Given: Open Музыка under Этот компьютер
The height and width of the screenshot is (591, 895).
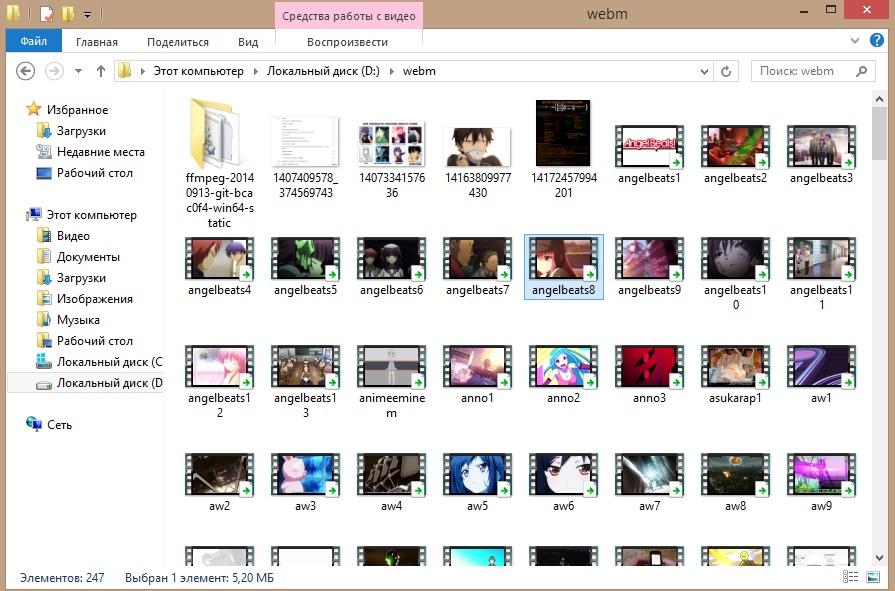Looking at the screenshot, I should tap(78, 320).
